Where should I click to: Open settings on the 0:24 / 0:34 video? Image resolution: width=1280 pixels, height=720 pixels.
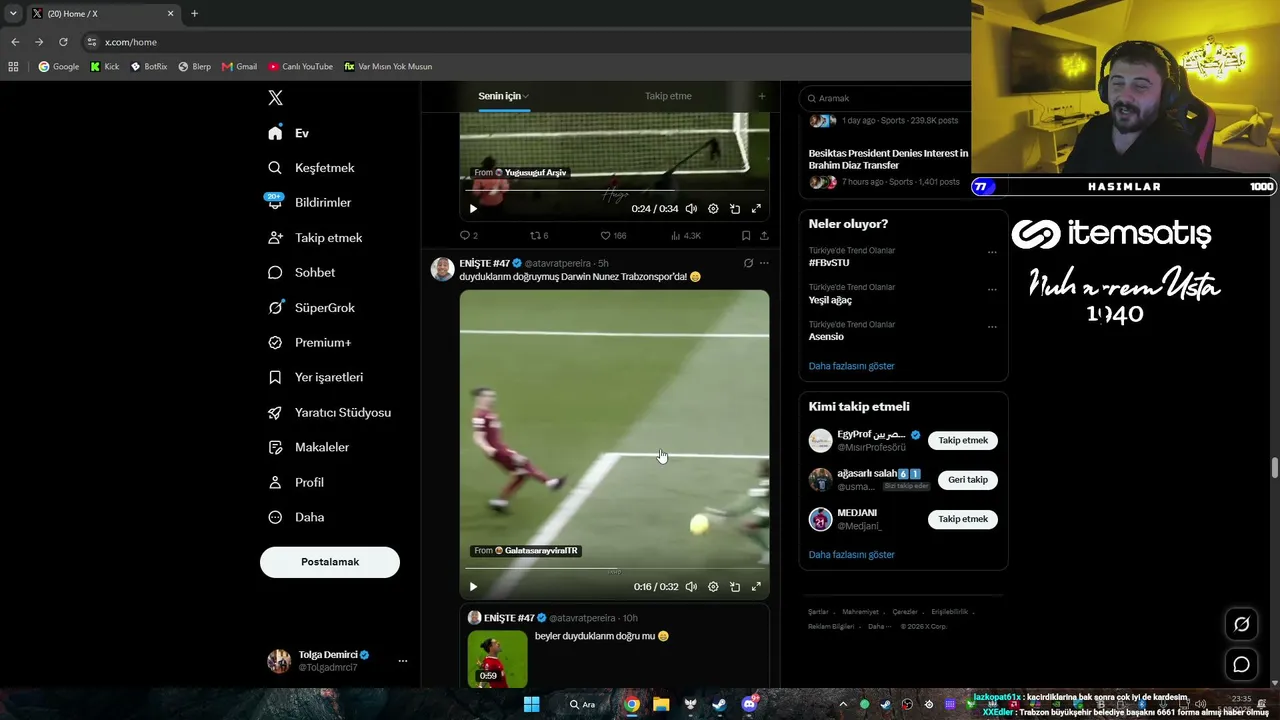click(x=713, y=209)
